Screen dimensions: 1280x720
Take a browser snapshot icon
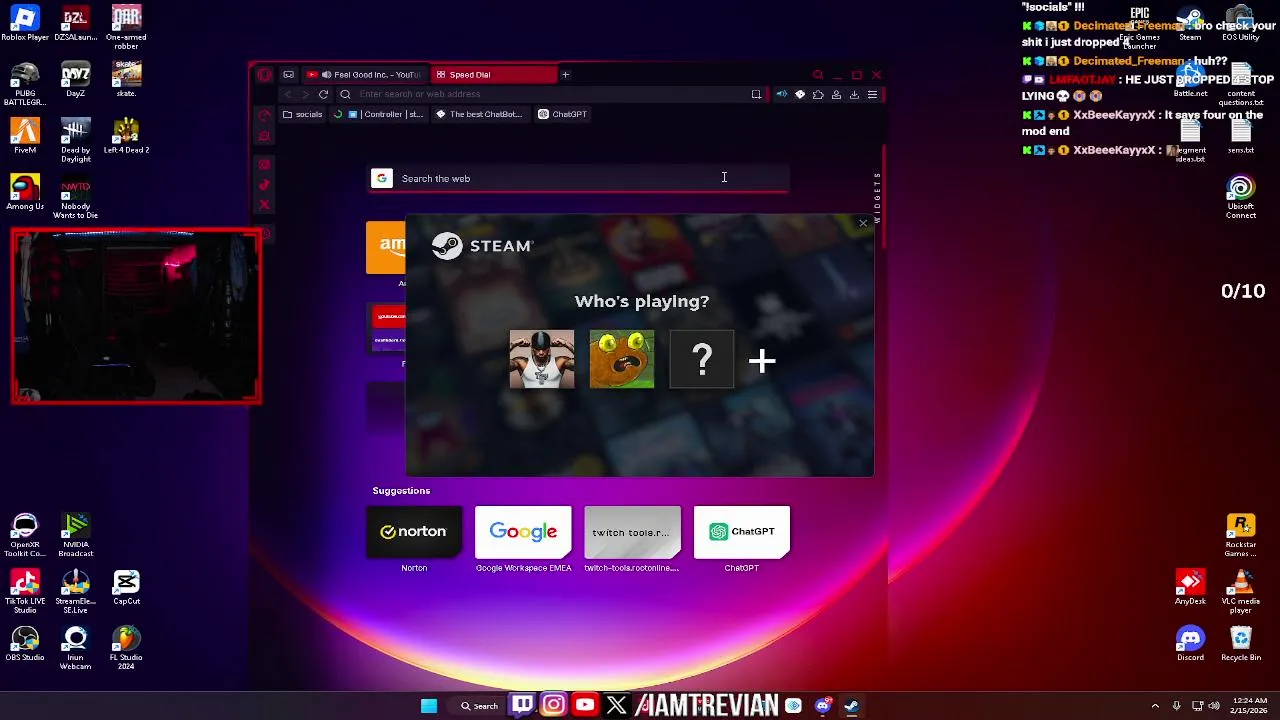click(756, 94)
